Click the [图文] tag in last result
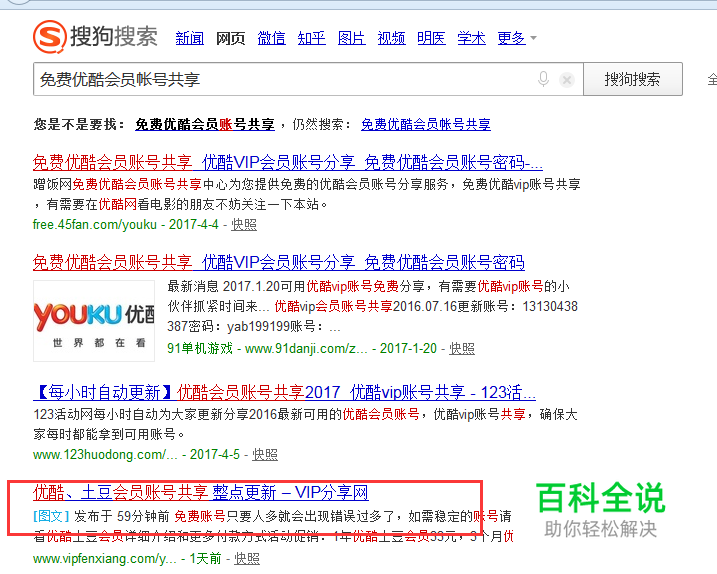The width and height of the screenshot is (717, 574). tap(51, 516)
